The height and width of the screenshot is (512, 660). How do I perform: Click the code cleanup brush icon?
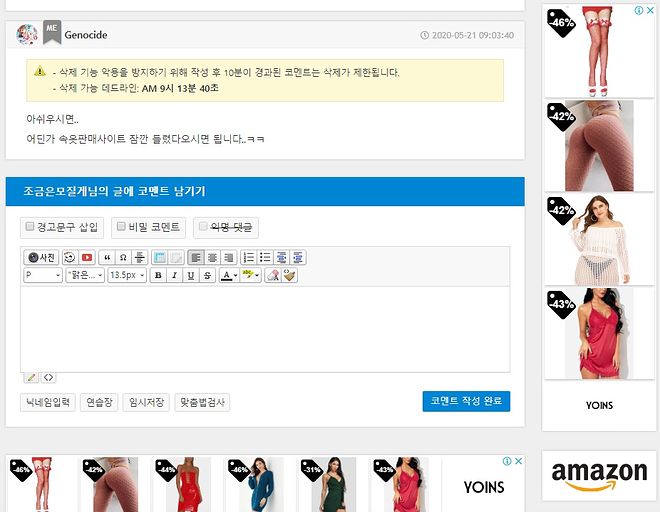pos(290,275)
